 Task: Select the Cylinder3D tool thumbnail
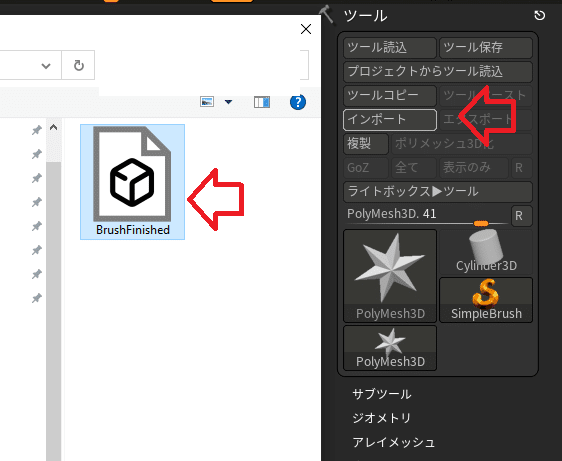click(x=486, y=252)
